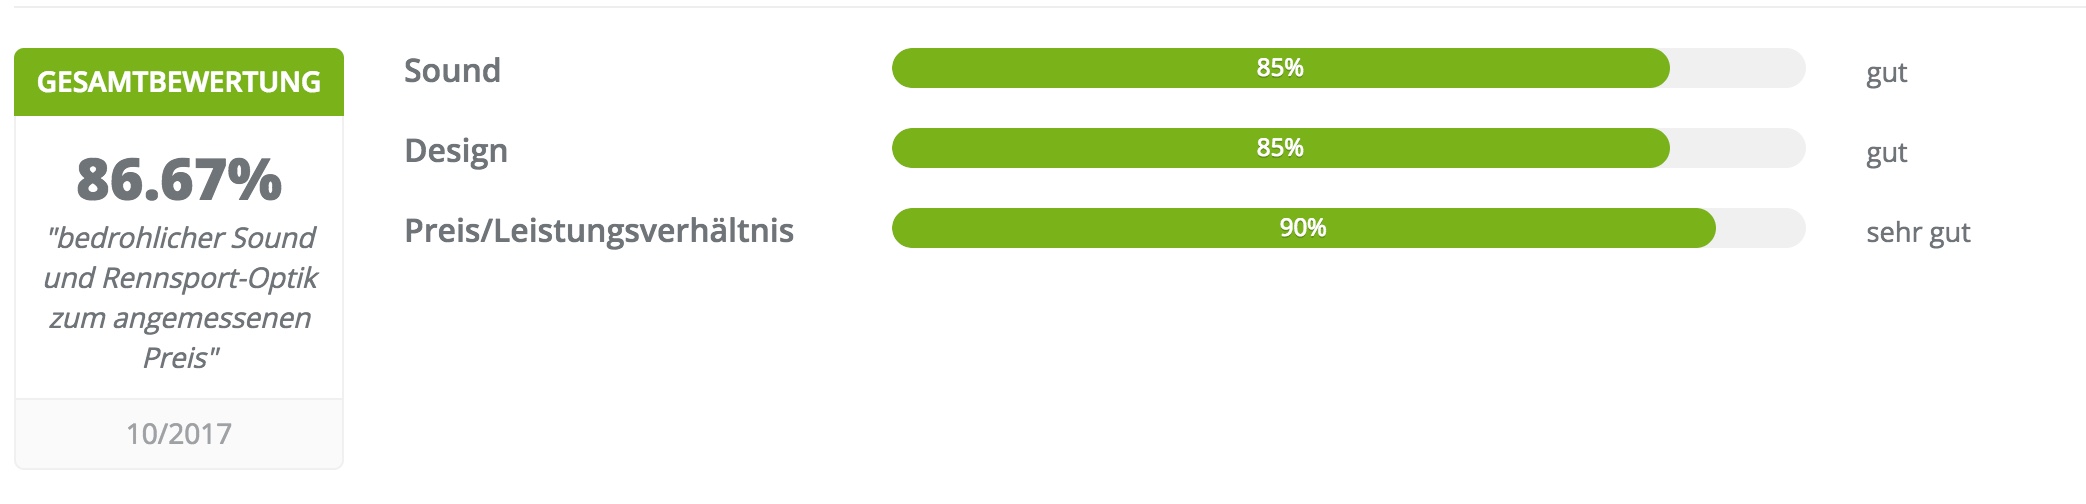Click the Preis/Leistungsverhältnis label
The image size is (2086, 504).
[599, 230]
